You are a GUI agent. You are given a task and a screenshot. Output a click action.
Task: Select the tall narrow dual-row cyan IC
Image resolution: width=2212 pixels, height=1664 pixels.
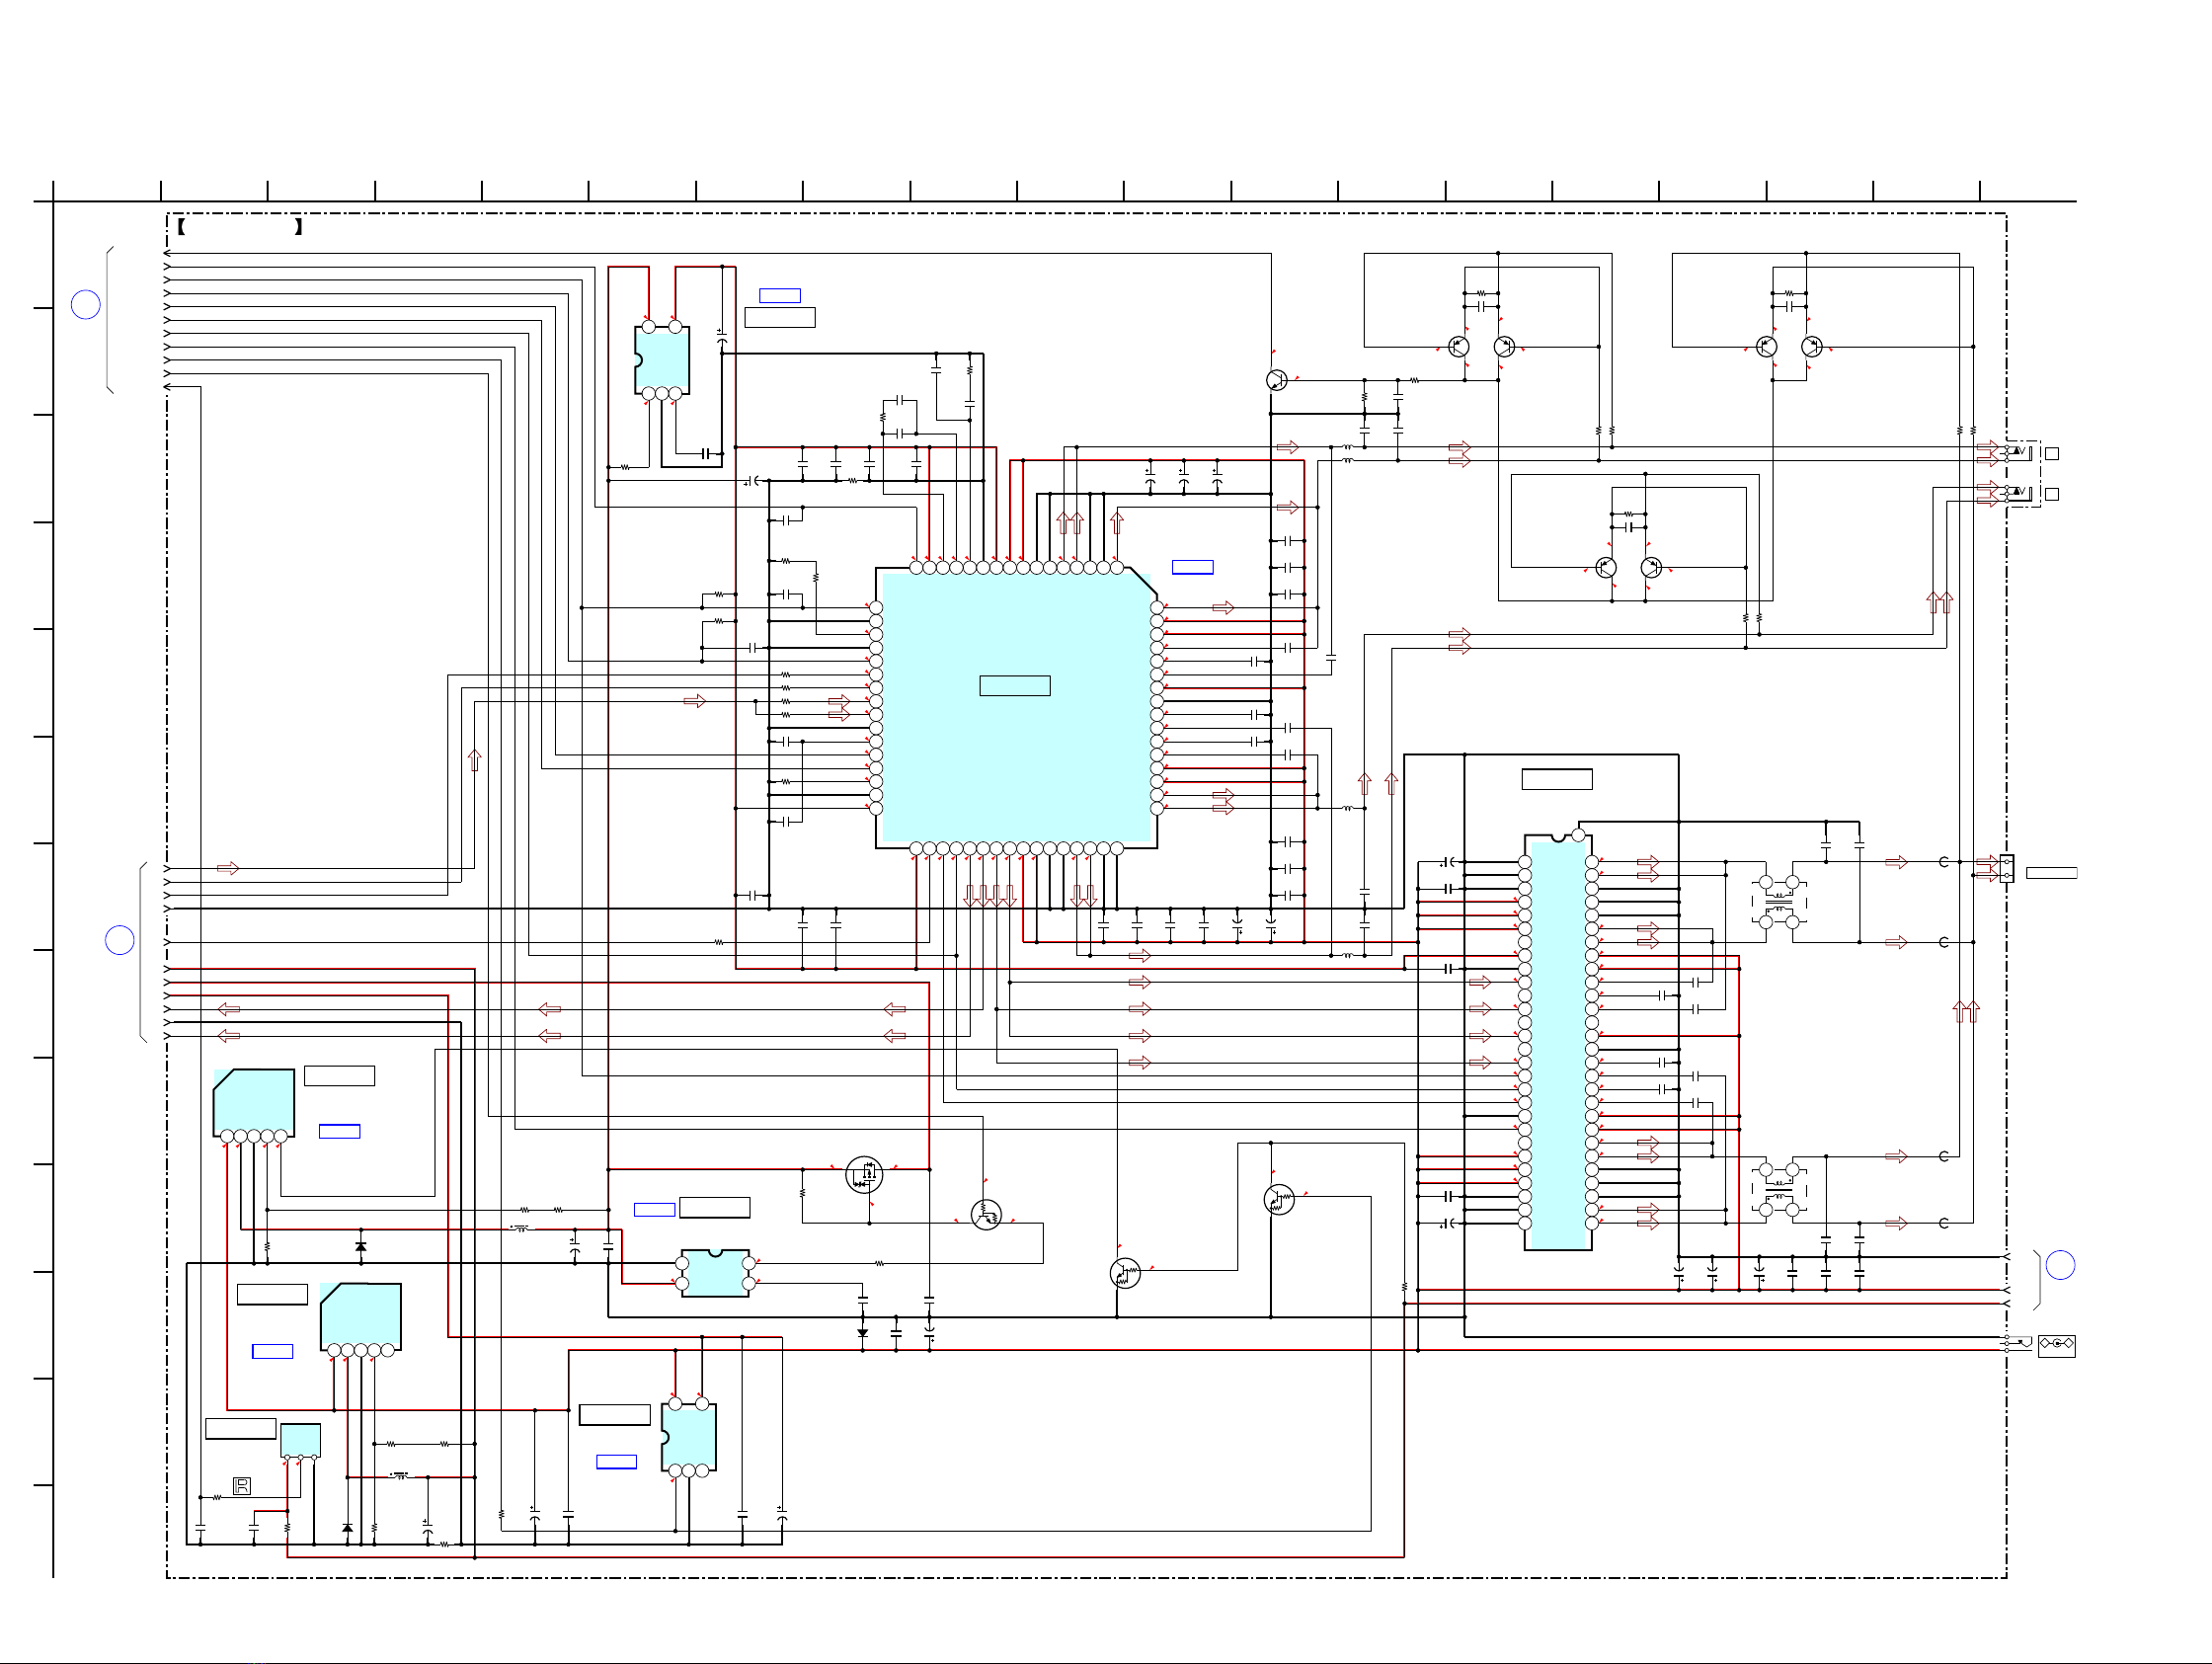point(1558,1043)
